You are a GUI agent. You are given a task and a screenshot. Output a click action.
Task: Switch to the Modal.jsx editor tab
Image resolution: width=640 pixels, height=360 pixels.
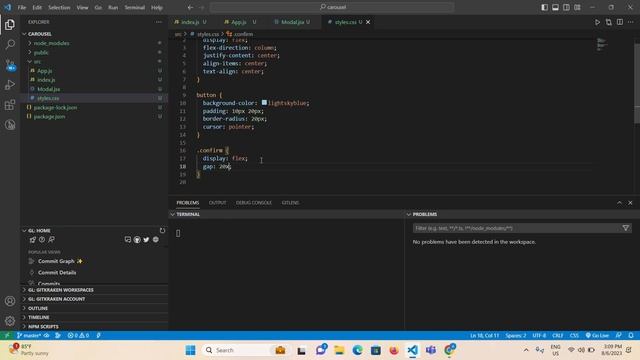[292, 22]
